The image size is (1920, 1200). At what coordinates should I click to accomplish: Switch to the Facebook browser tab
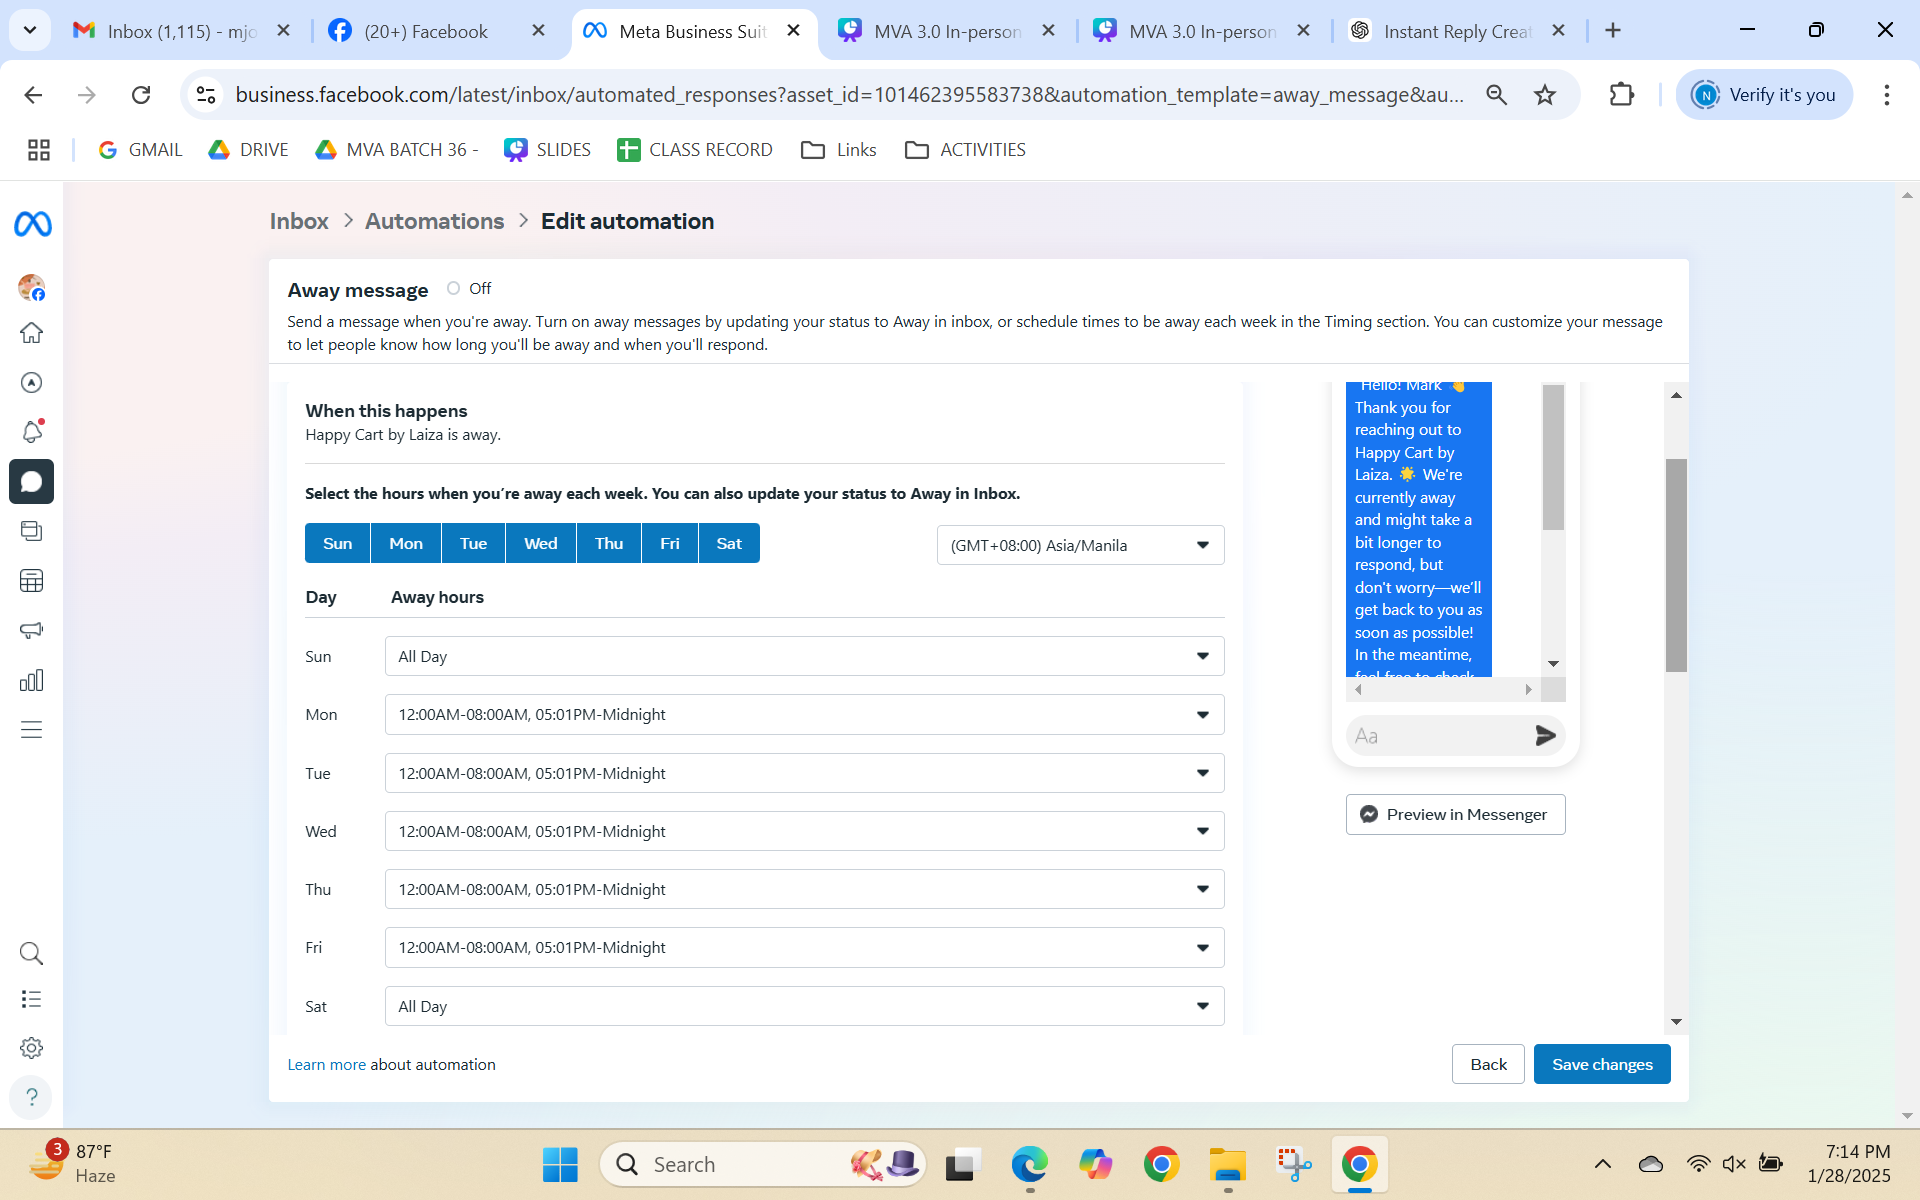(426, 31)
